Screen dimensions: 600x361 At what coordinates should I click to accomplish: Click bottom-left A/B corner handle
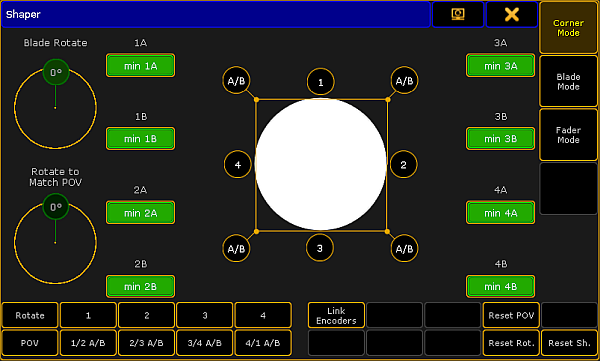click(236, 248)
